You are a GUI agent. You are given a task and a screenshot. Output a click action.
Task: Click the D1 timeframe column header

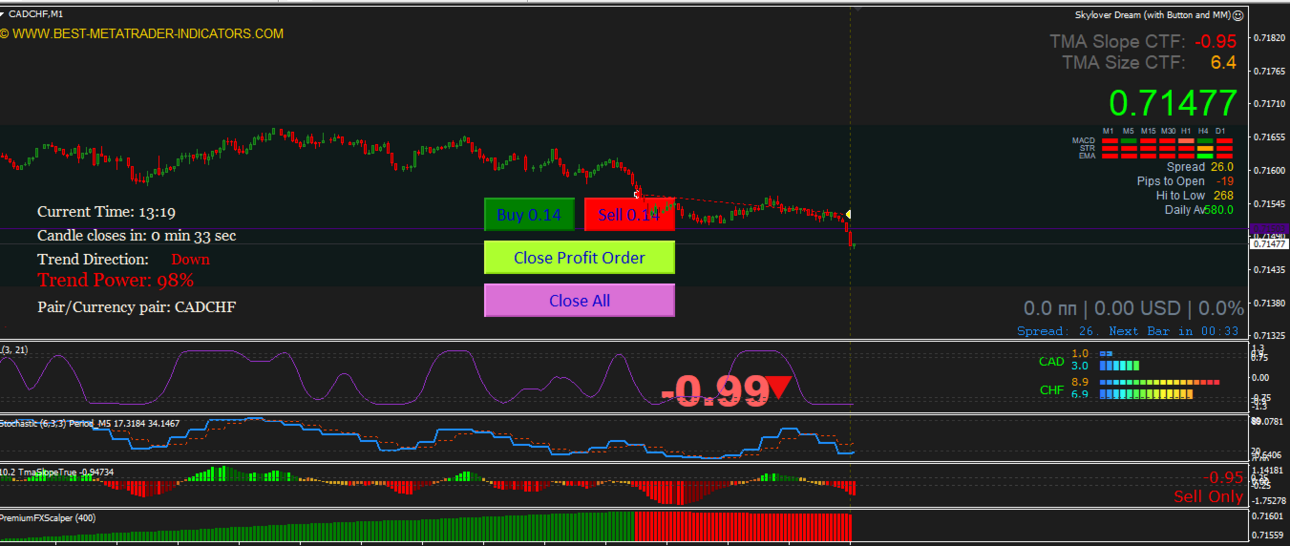pyautogui.click(x=1220, y=131)
